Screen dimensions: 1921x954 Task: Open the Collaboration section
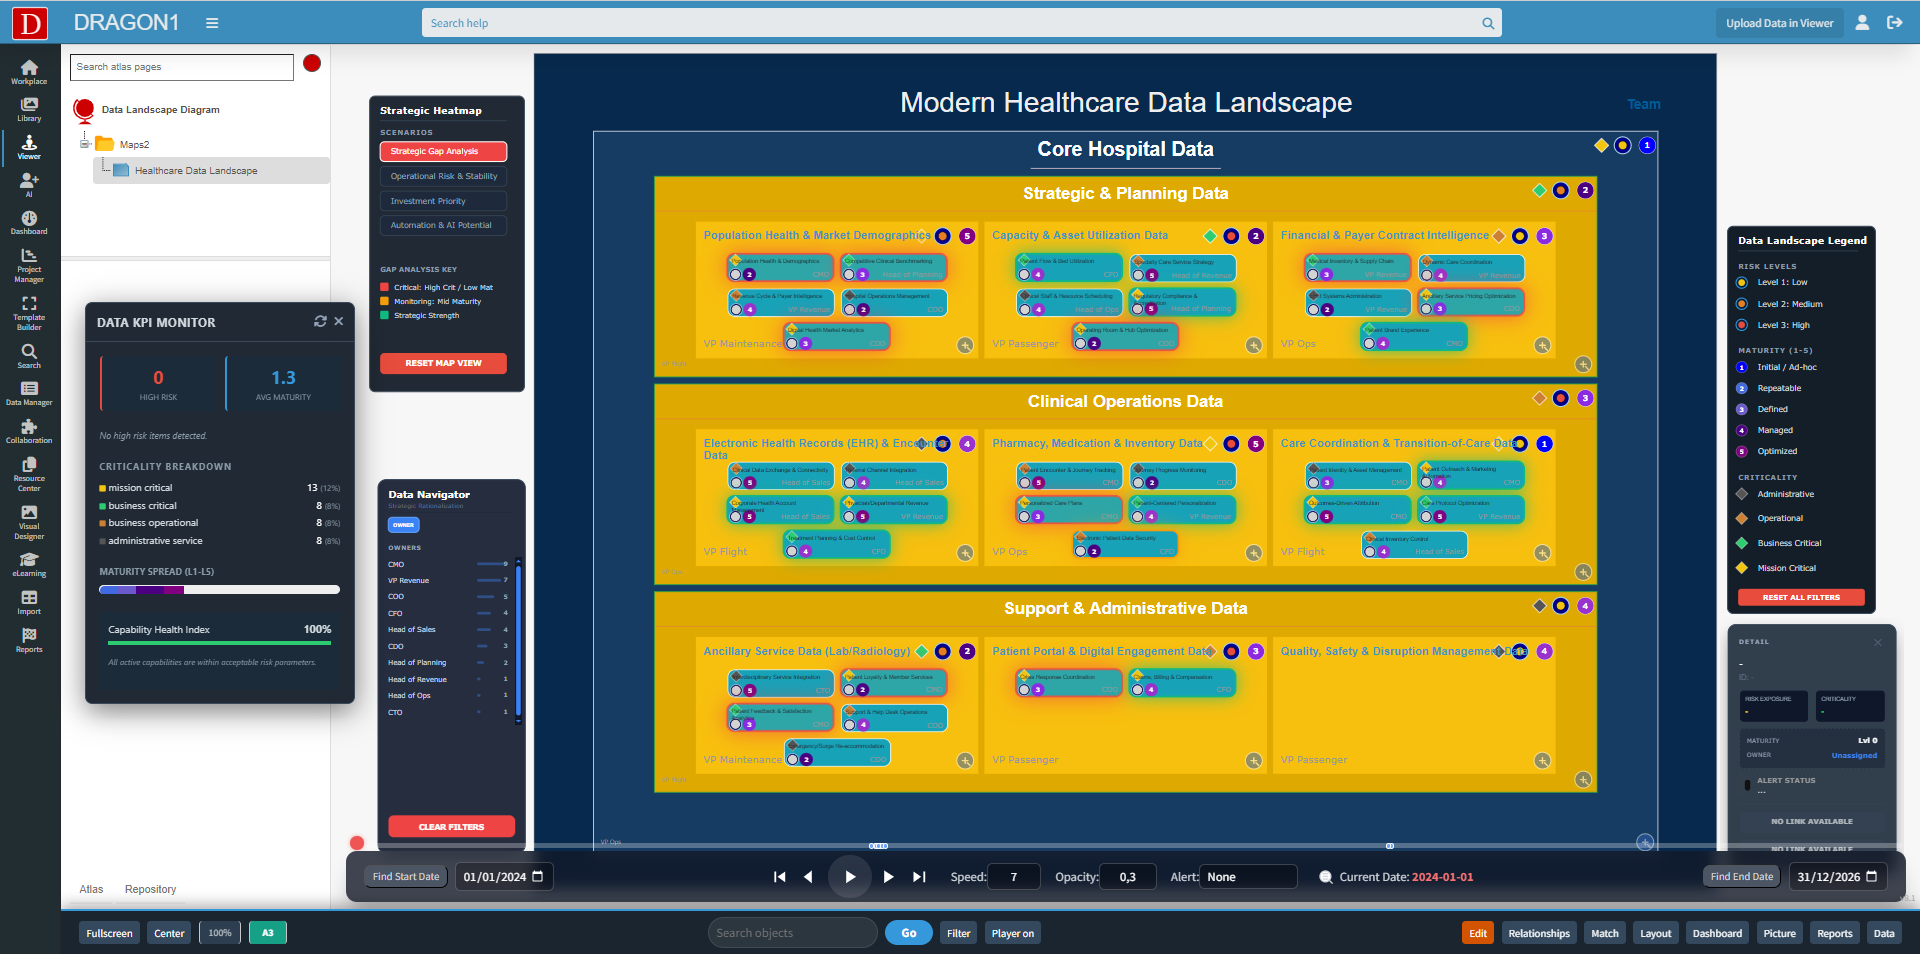(29, 432)
